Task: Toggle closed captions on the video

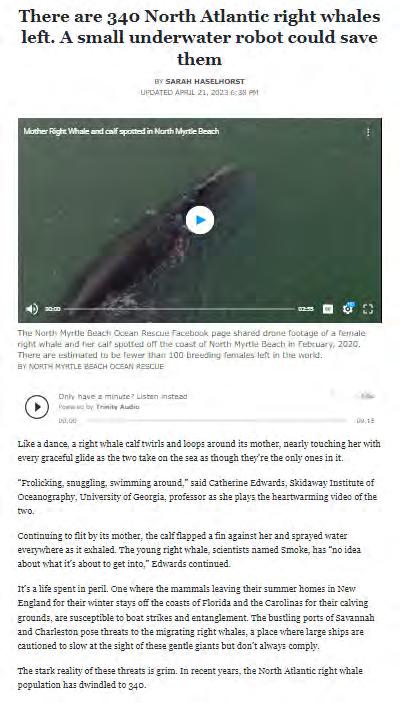Action: tap(328, 309)
